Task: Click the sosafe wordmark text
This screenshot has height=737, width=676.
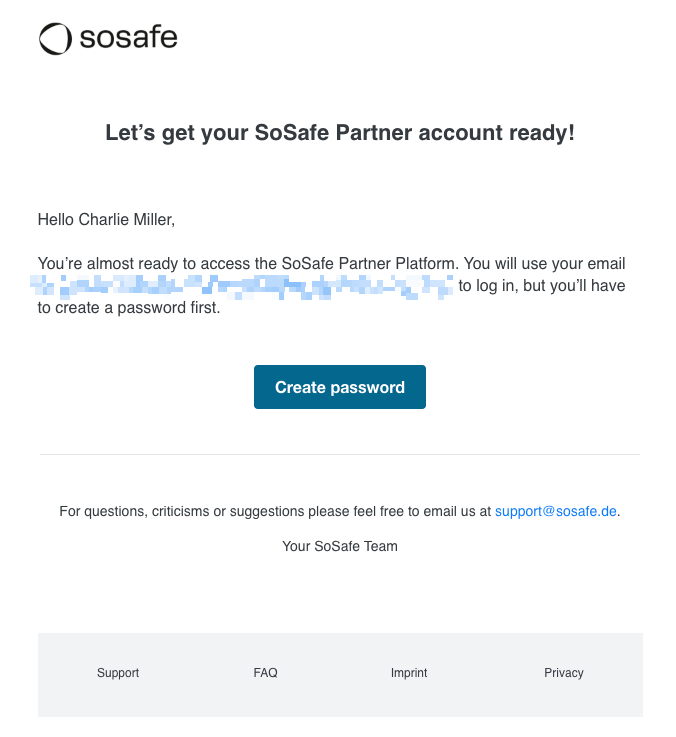Action: pos(127,38)
